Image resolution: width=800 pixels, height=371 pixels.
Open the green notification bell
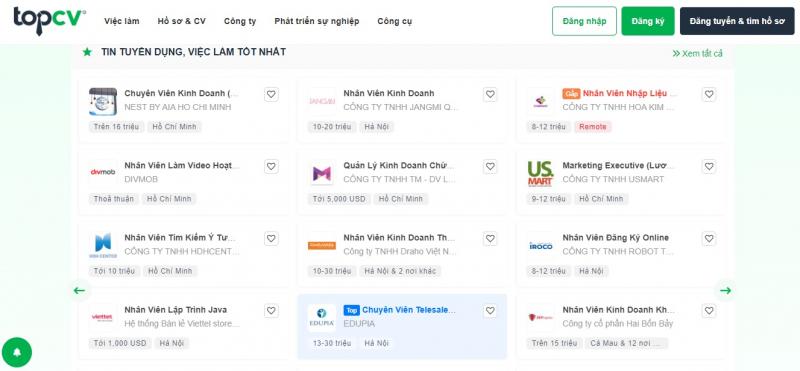point(16,352)
